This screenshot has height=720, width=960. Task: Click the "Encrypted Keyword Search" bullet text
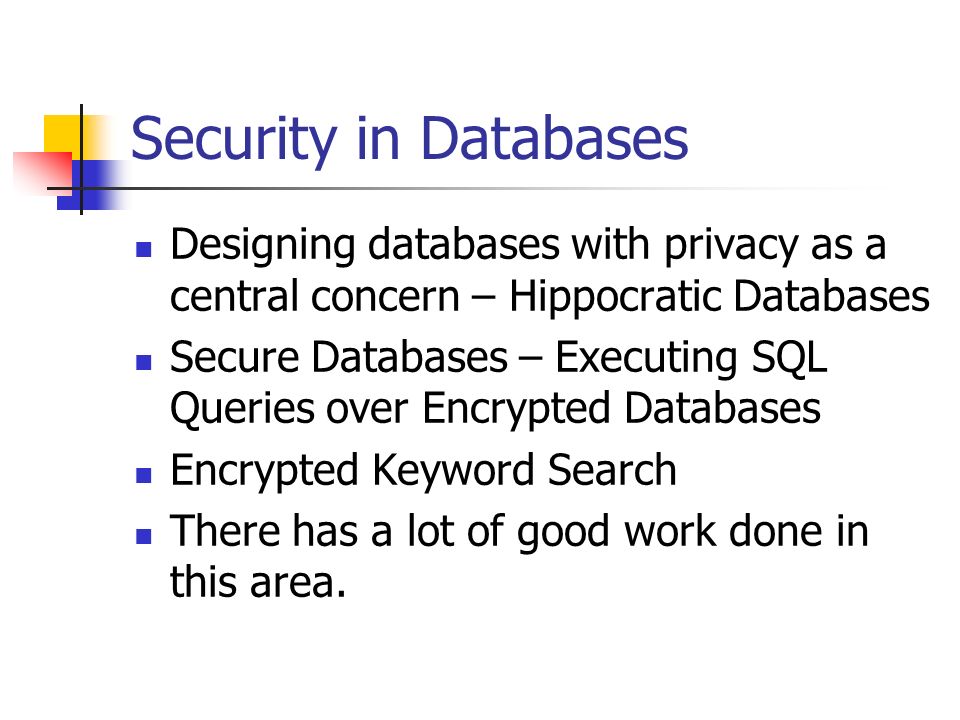tap(423, 471)
